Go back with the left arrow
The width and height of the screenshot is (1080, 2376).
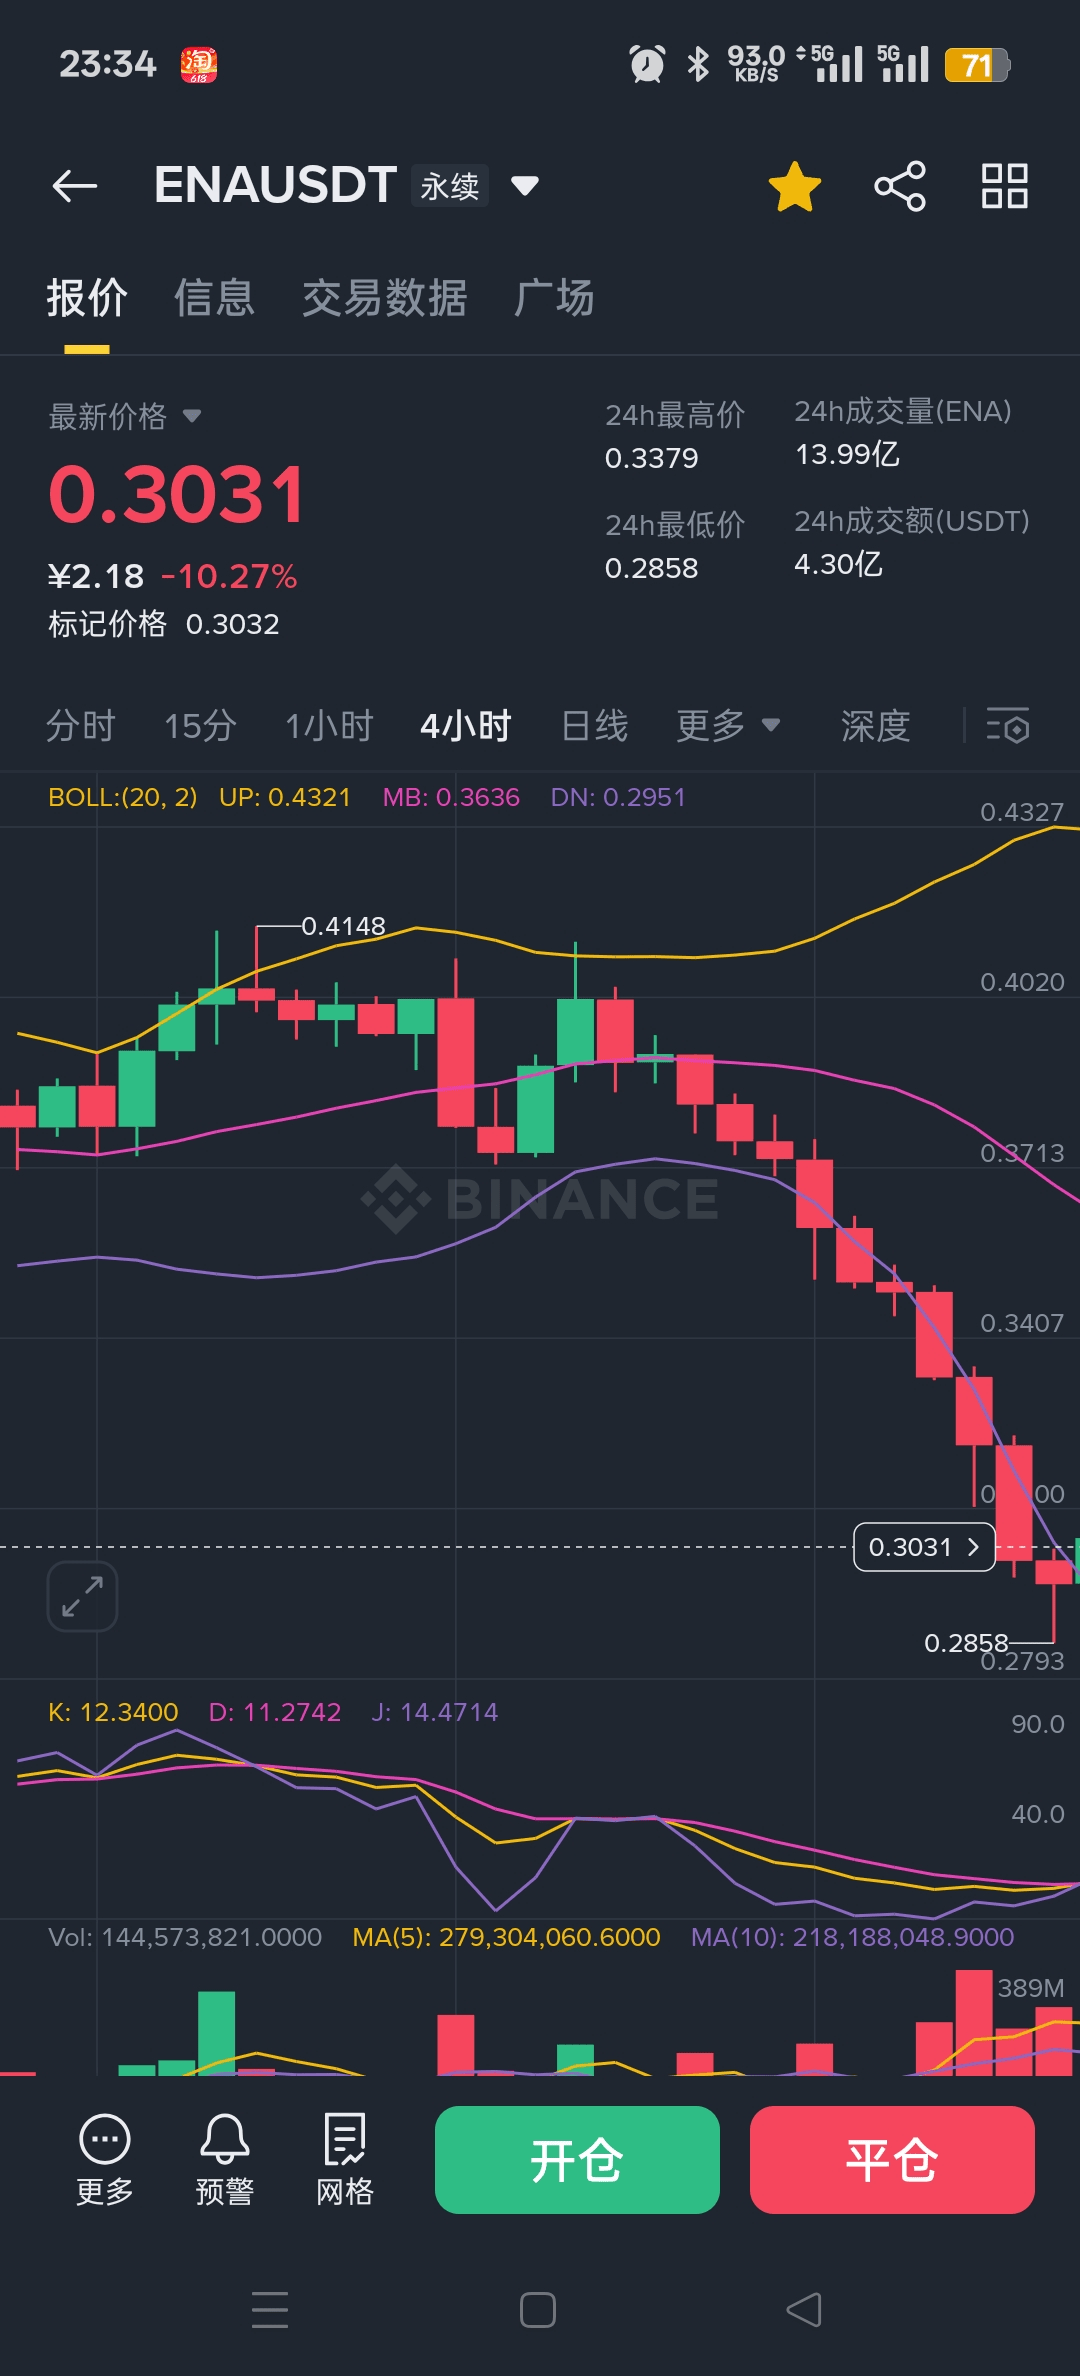click(x=75, y=186)
